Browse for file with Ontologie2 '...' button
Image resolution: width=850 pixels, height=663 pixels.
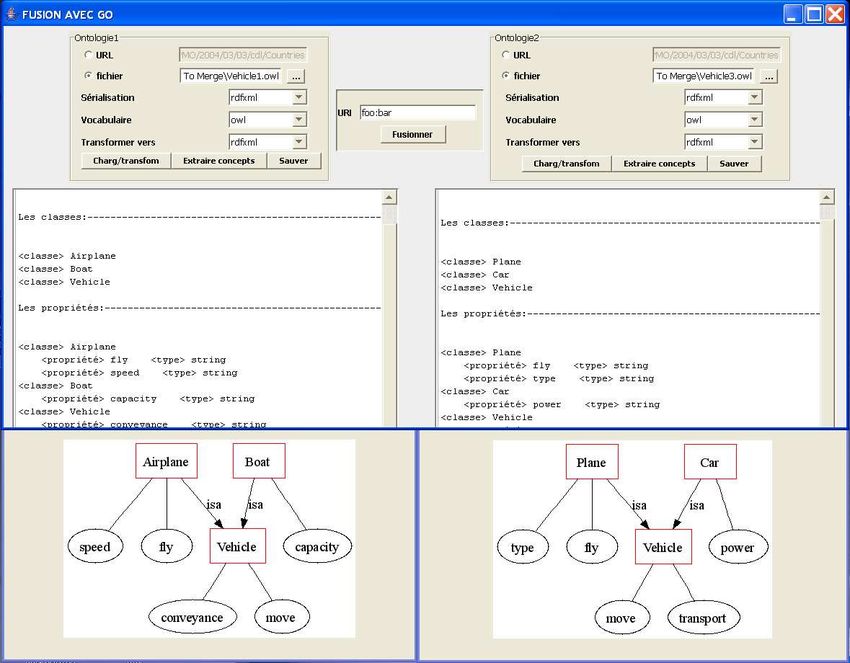[769, 76]
